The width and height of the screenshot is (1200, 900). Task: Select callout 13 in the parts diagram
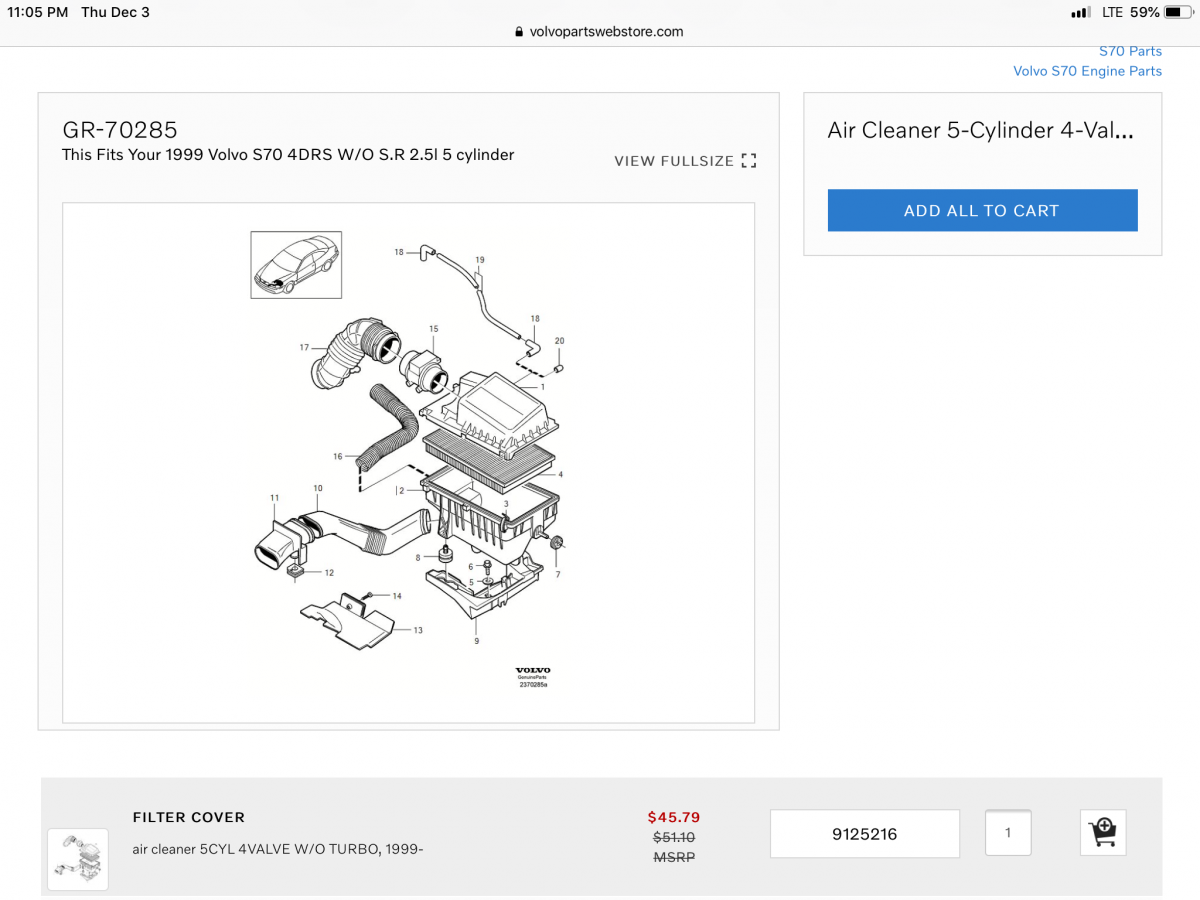coord(418,631)
